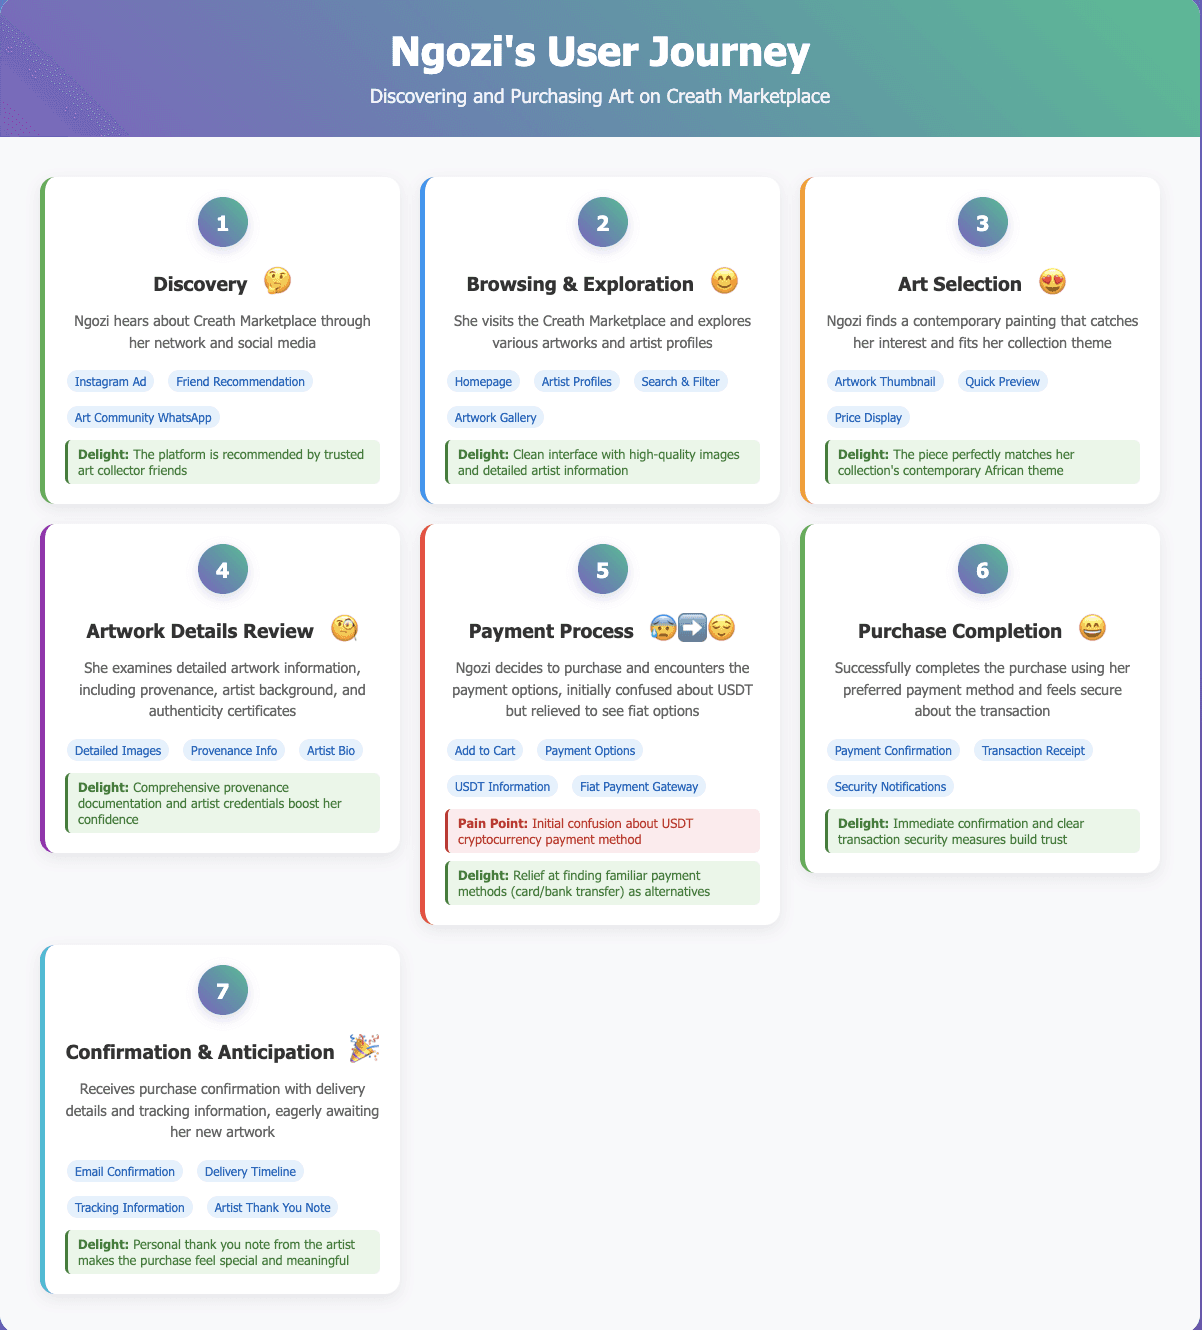The width and height of the screenshot is (1202, 1330).
Task: Click the step 7 number badge
Action: click(x=222, y=991)
